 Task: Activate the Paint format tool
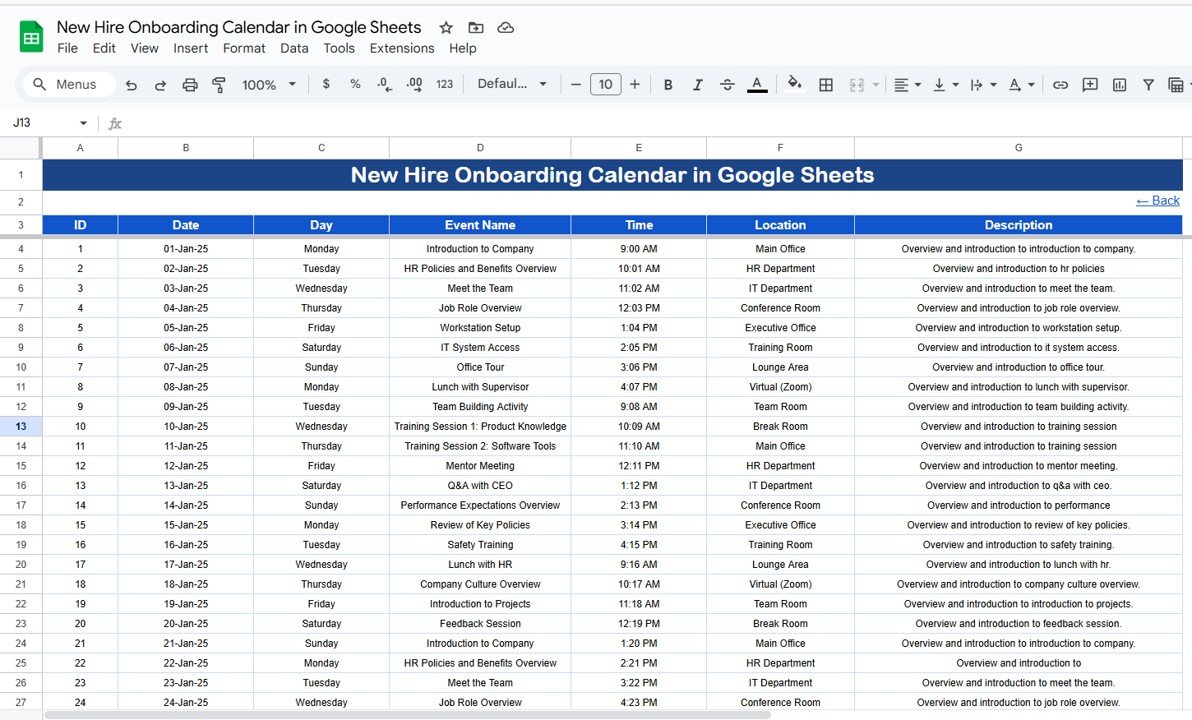point(219,85)
